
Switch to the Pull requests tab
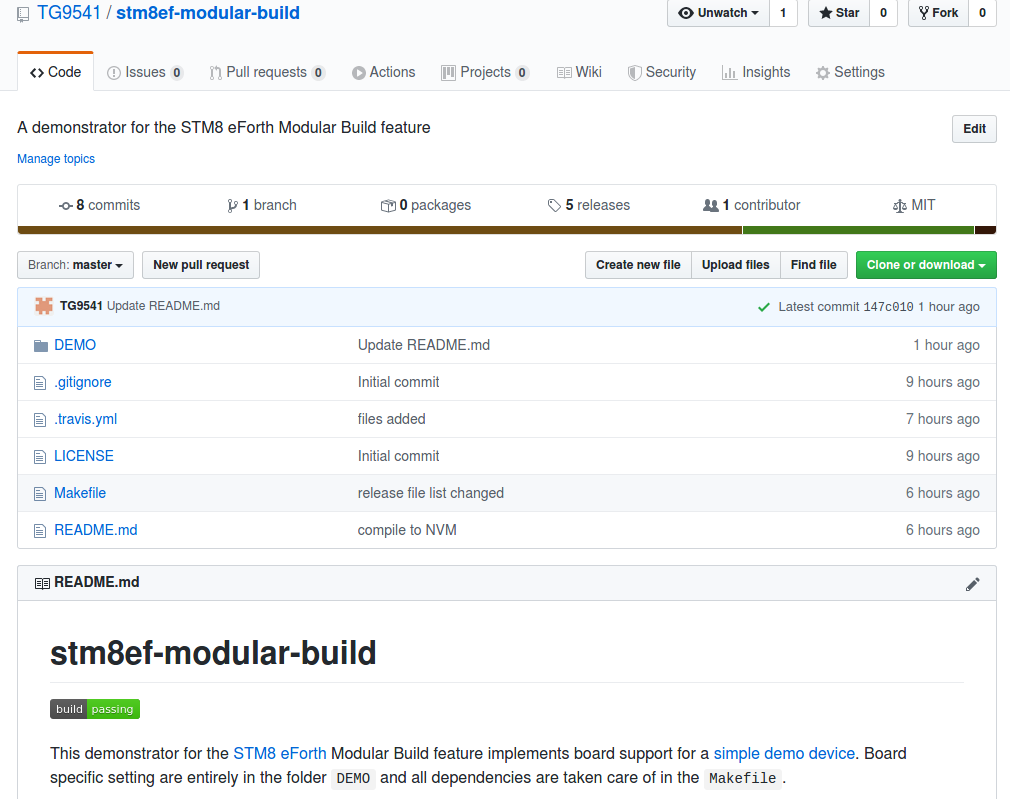click(x=267, y=72)
